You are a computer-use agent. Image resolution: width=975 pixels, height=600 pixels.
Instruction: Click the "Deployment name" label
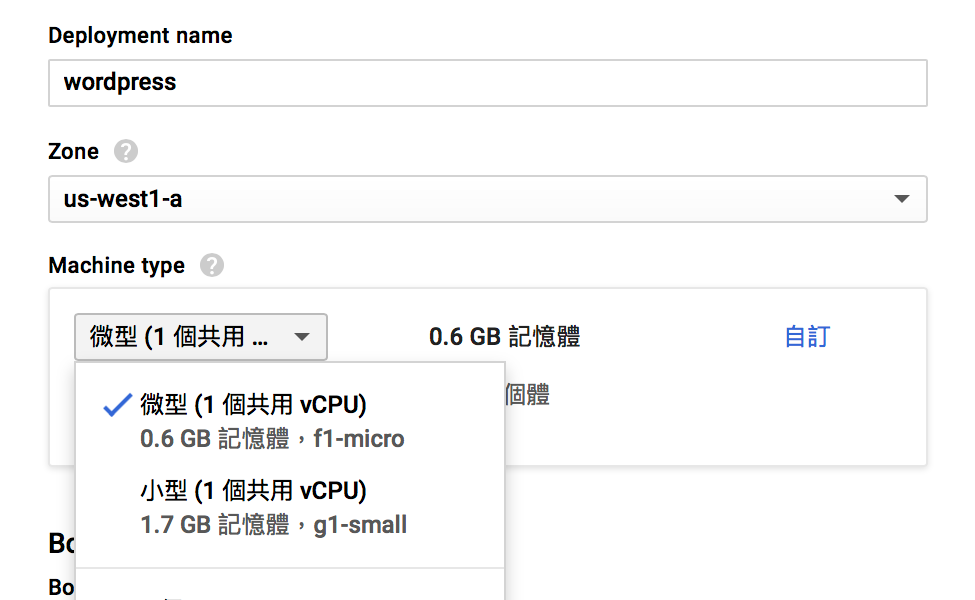click(x=140, y=36)
